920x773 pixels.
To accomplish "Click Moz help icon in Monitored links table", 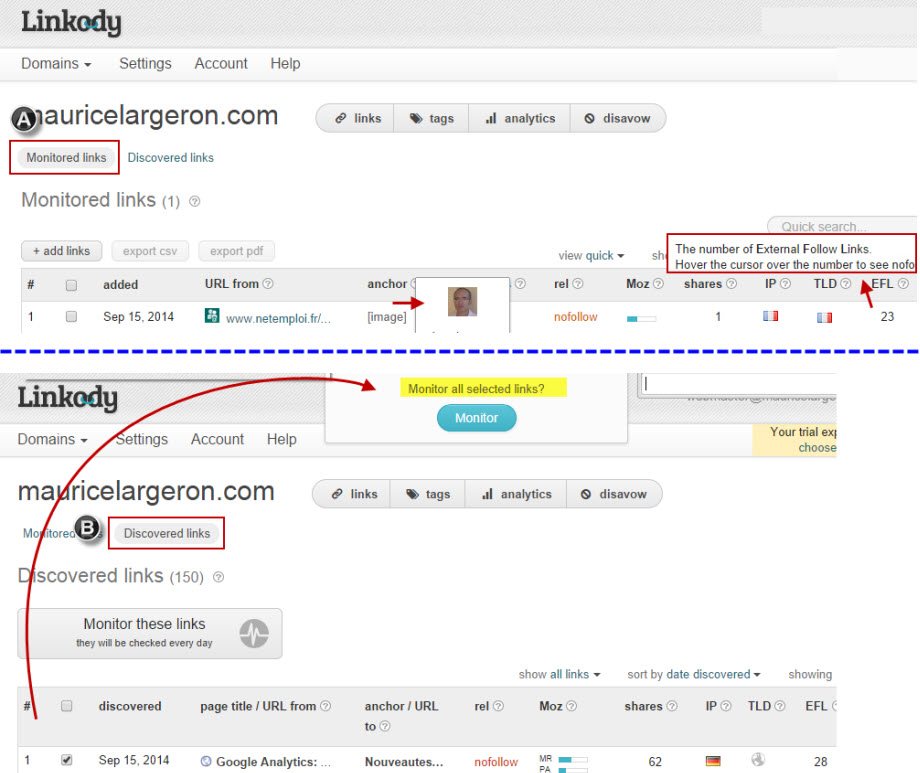I will point(658,283).
